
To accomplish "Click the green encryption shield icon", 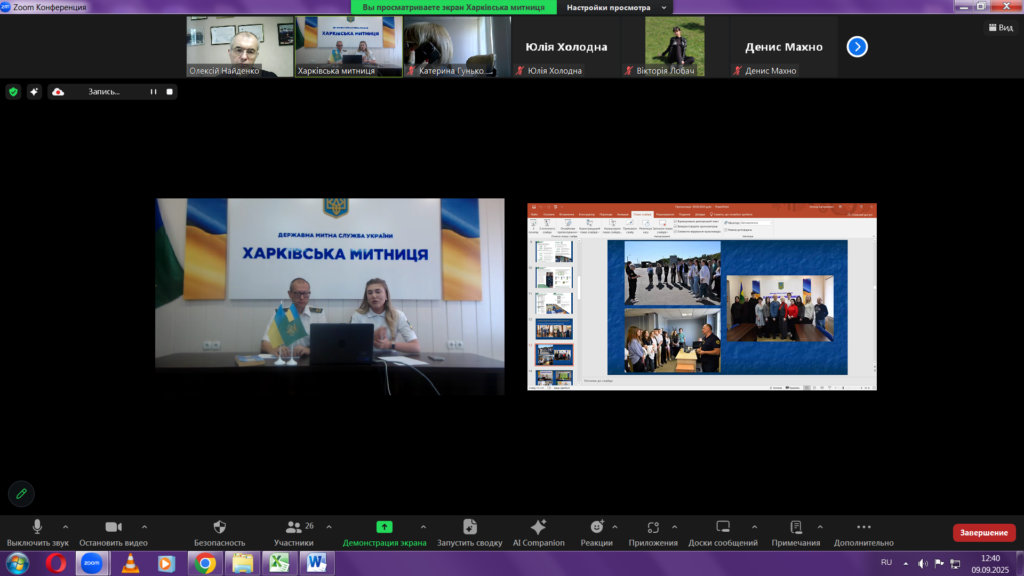I will (13, 91).
